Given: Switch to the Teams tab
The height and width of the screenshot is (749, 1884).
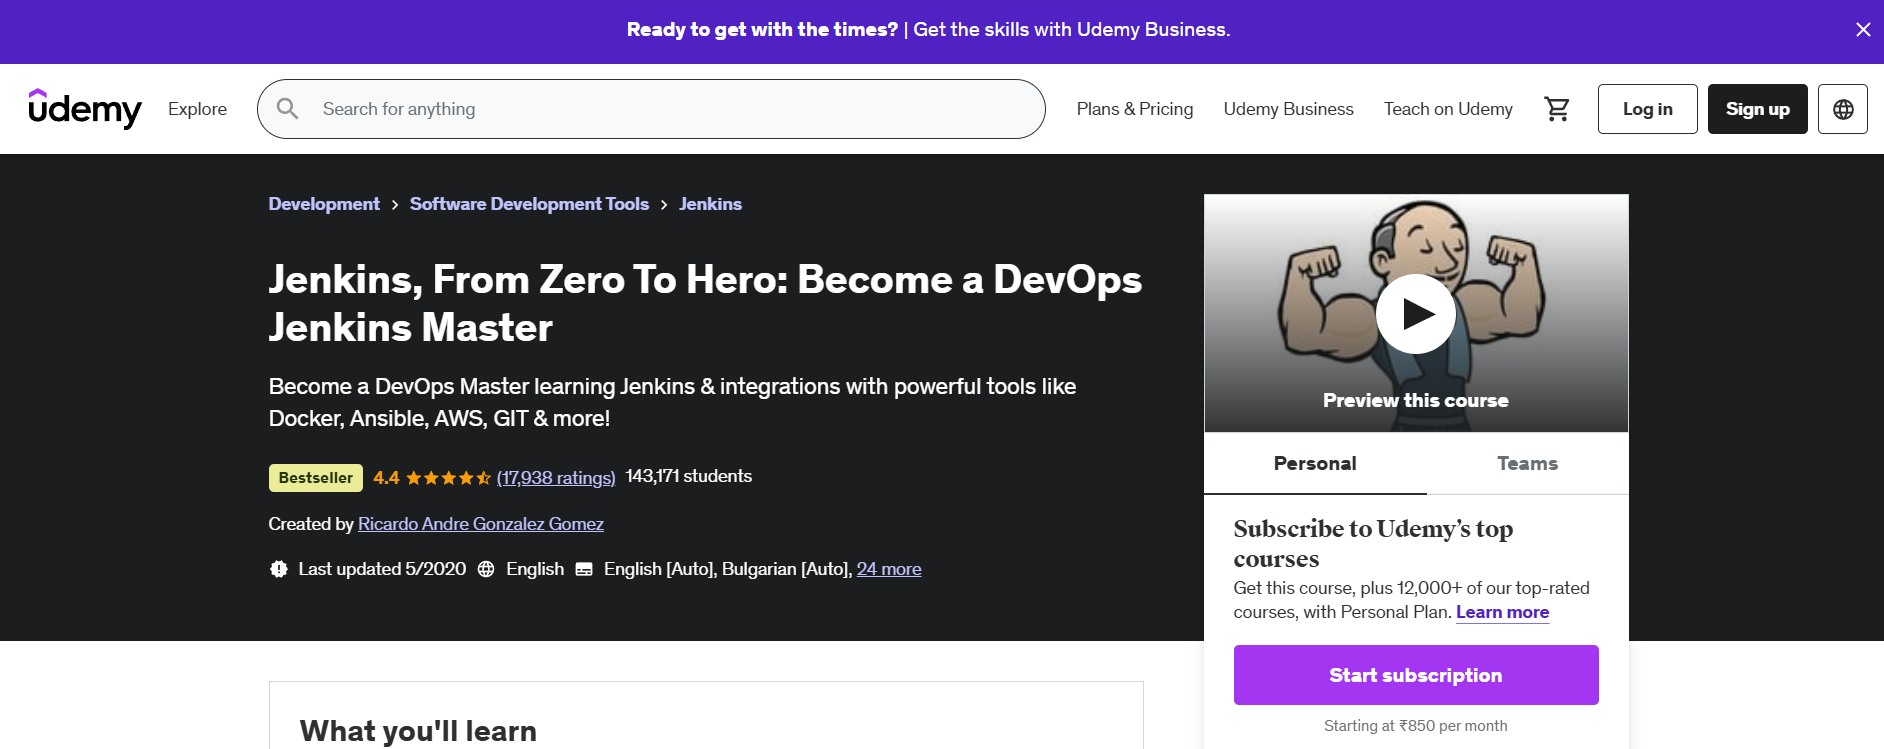Looking at the screenshot, I should pyautogui.click(x=1526, y=464).
